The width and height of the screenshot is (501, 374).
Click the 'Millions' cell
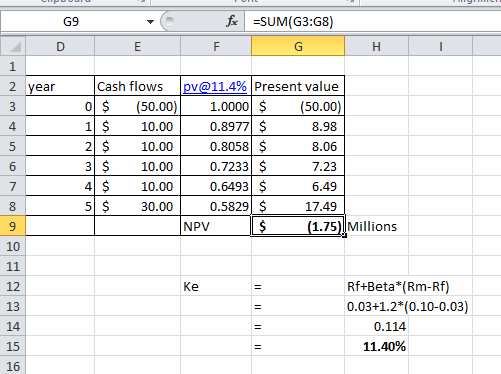click(376, 226)
